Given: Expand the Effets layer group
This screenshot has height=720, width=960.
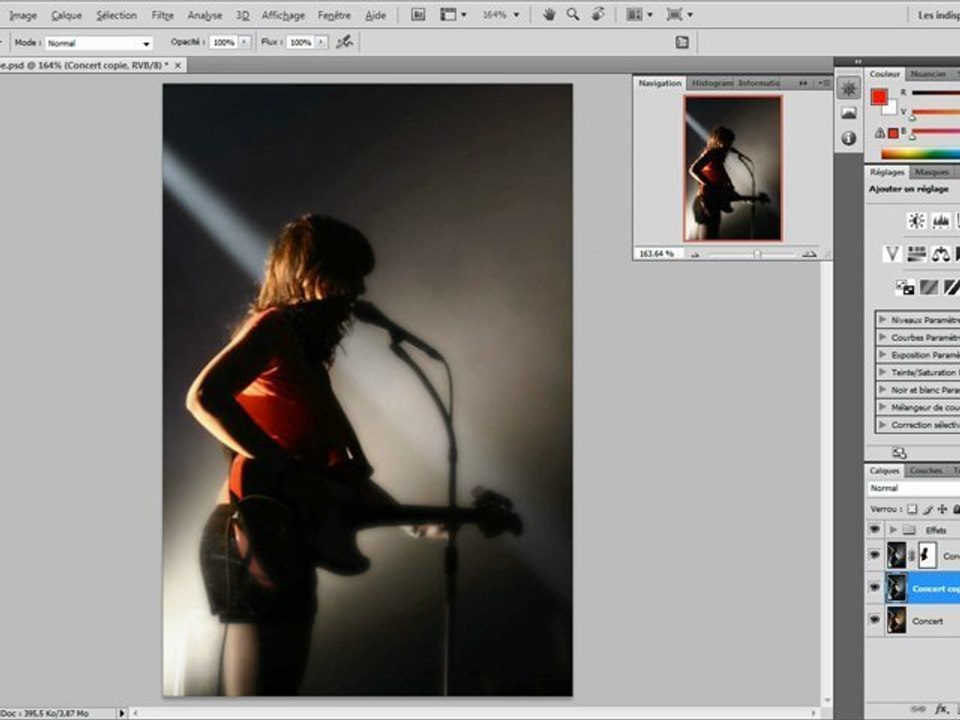Looking at the screenshot, I should pyautogui.click(x=893, y=530).
